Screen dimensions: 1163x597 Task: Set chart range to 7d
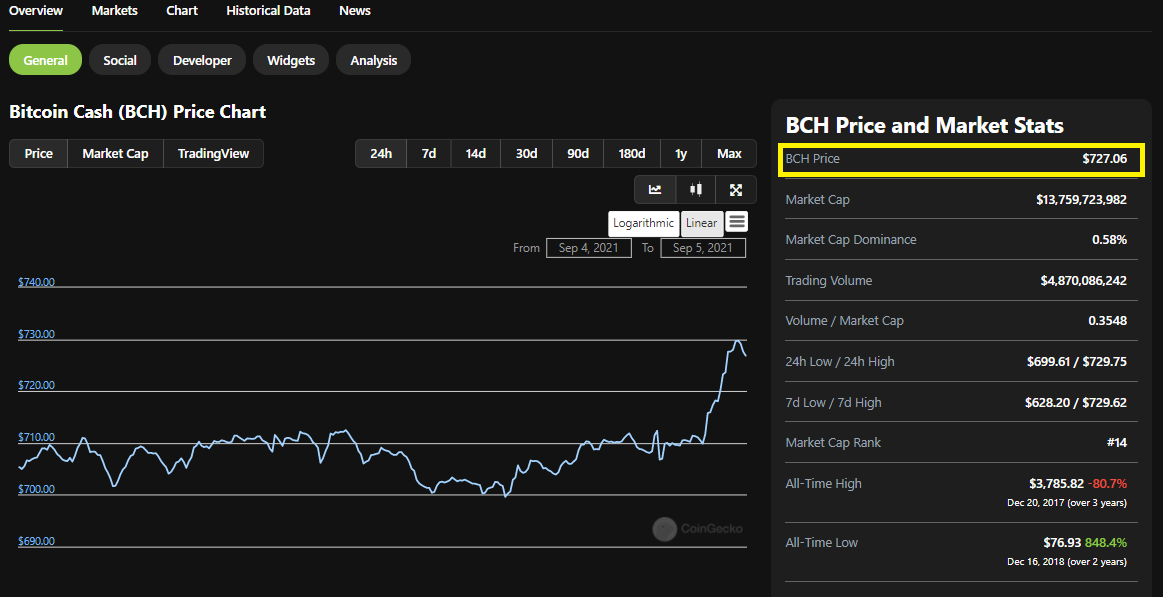click(429, 154)
